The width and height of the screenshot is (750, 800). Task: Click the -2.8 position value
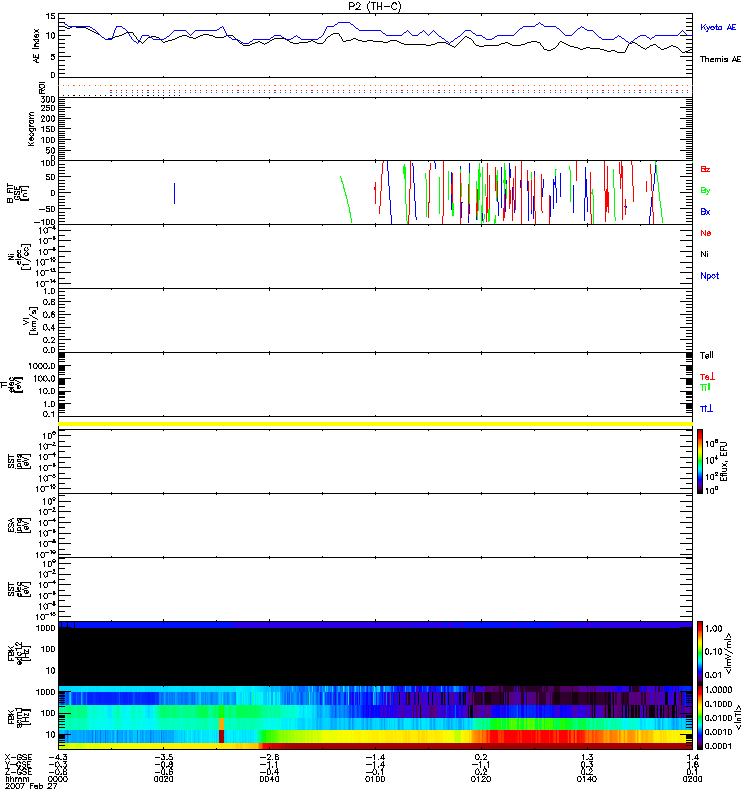[269, 757]
